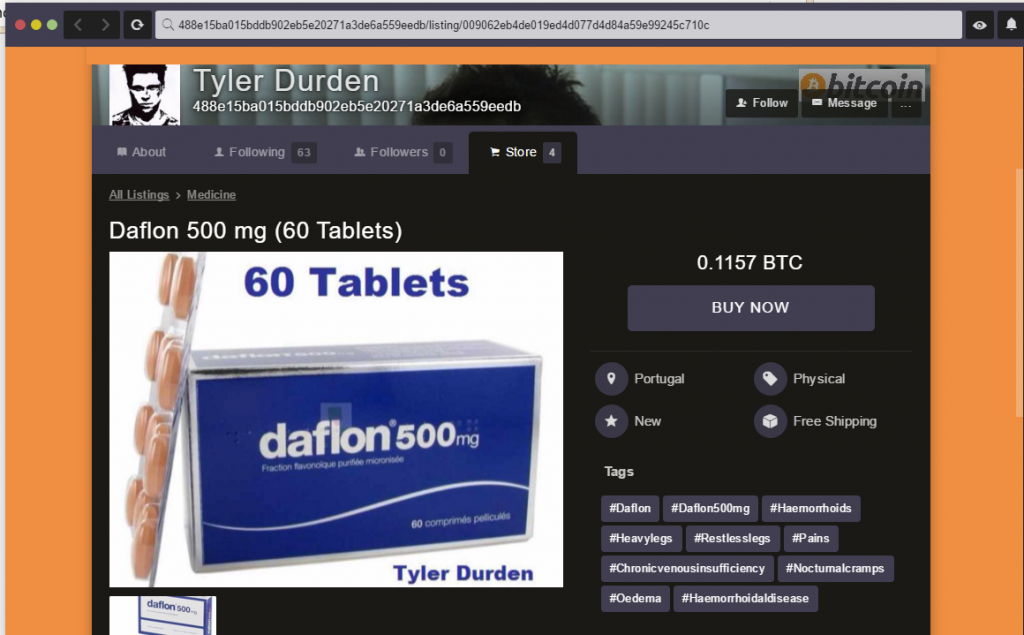
Task: Expand the three-dots more options menu
Action: coord(906,104)
